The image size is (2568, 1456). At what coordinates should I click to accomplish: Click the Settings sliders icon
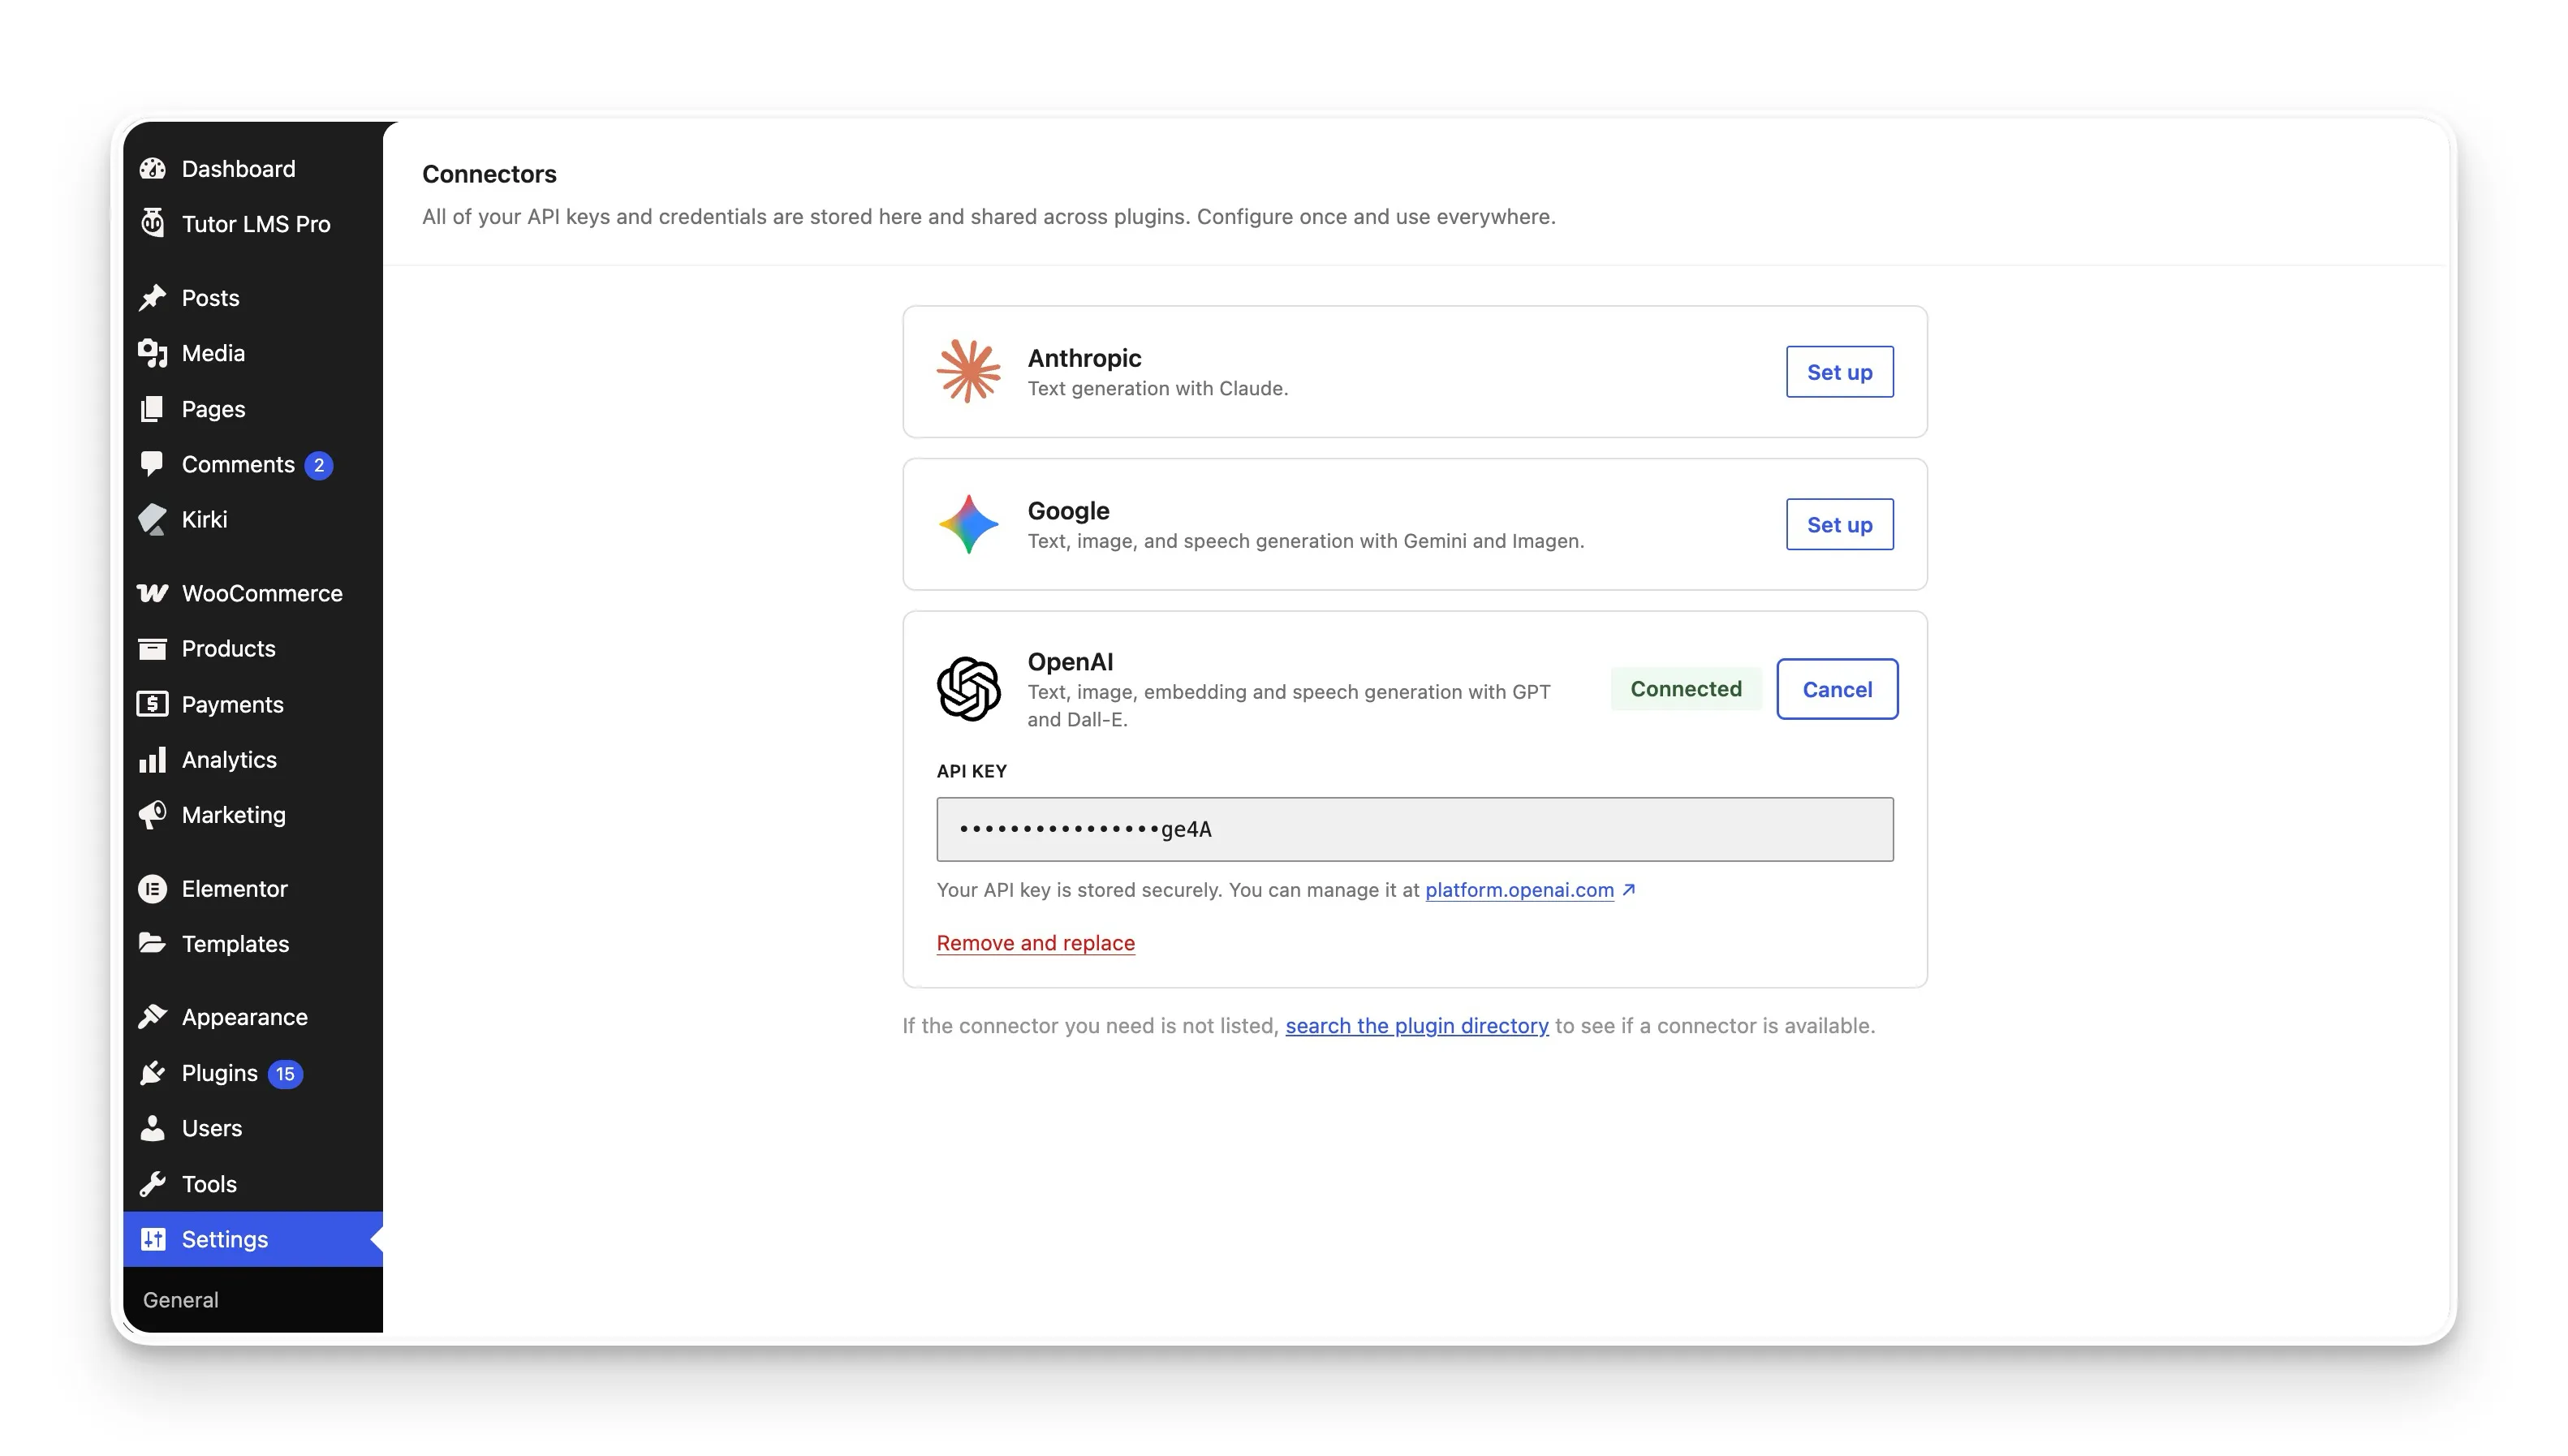pyautogui.click(x=152, y=1239)
